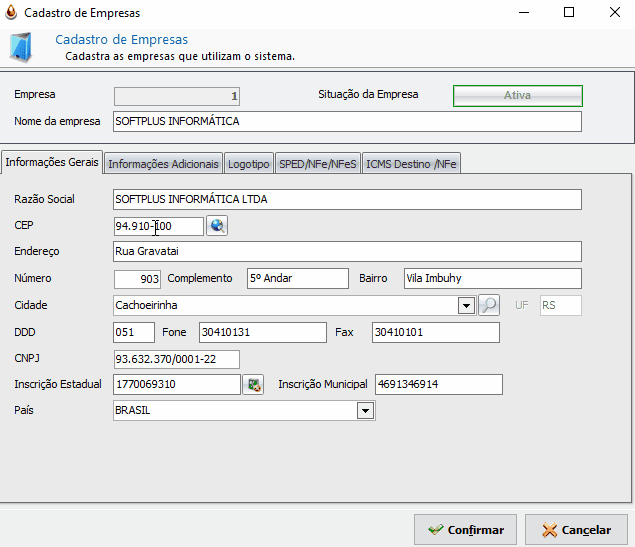Click the CEP input field

(158, 226)
